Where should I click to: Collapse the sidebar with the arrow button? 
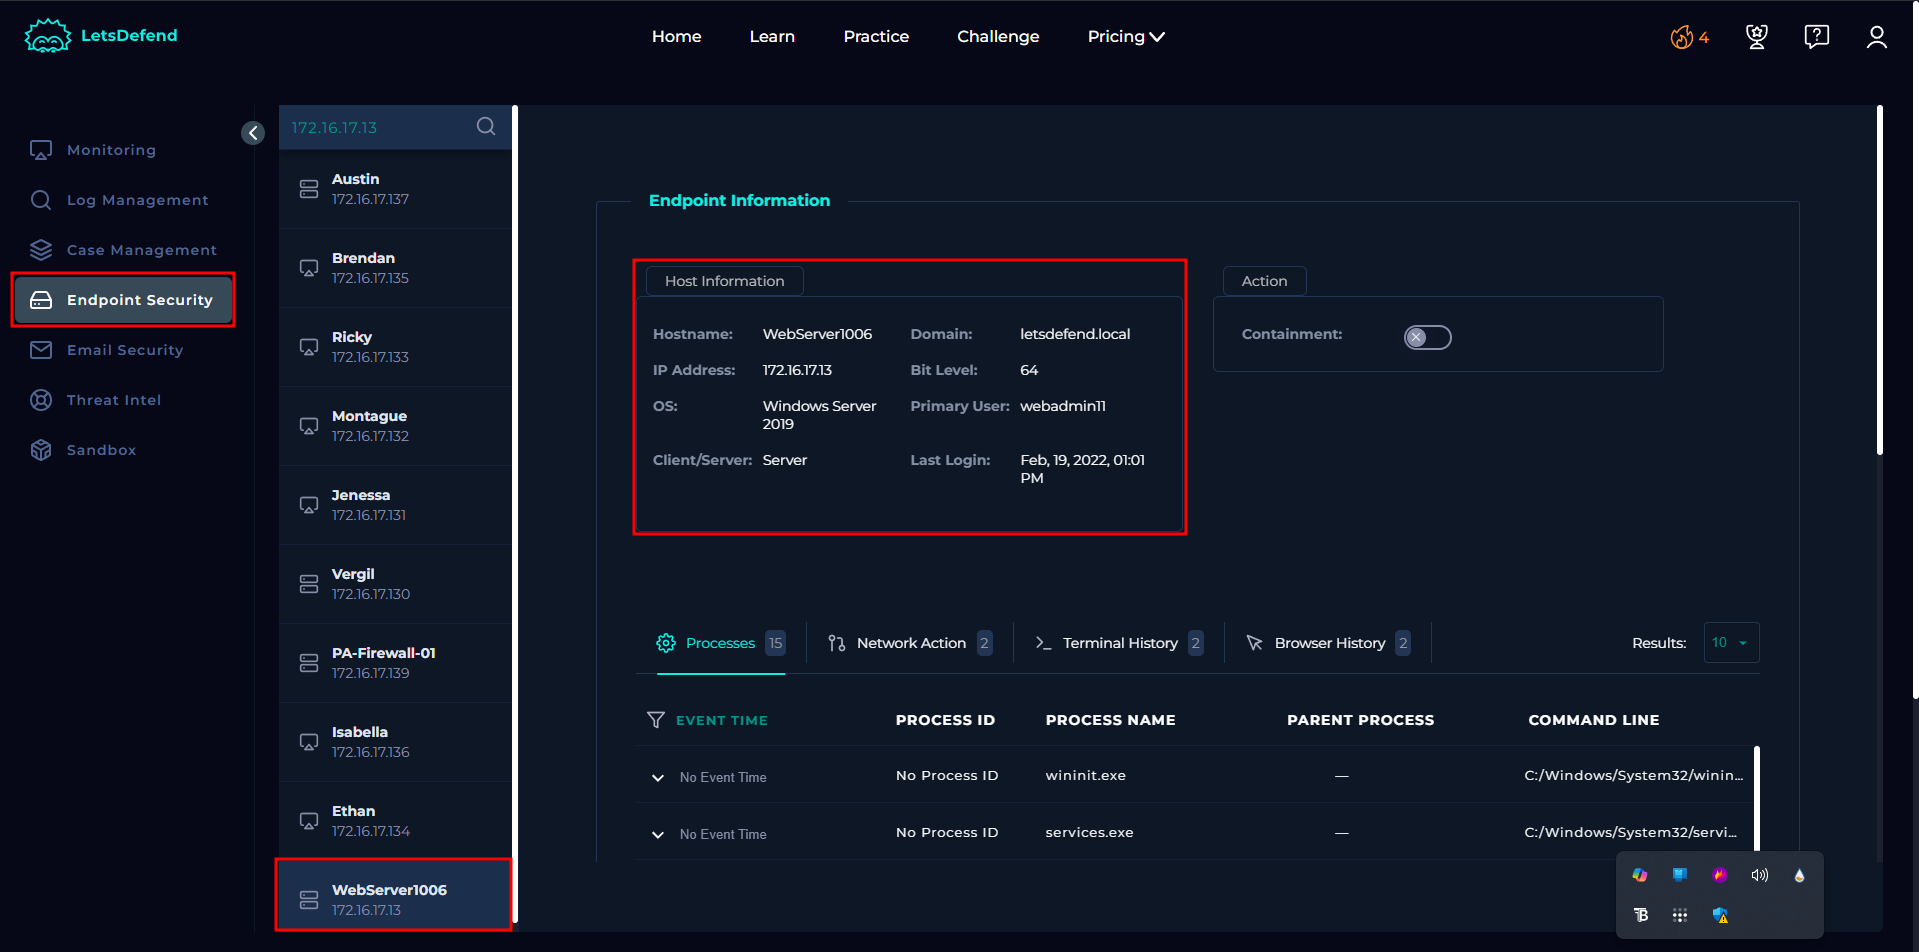click(x=253, y=133)
